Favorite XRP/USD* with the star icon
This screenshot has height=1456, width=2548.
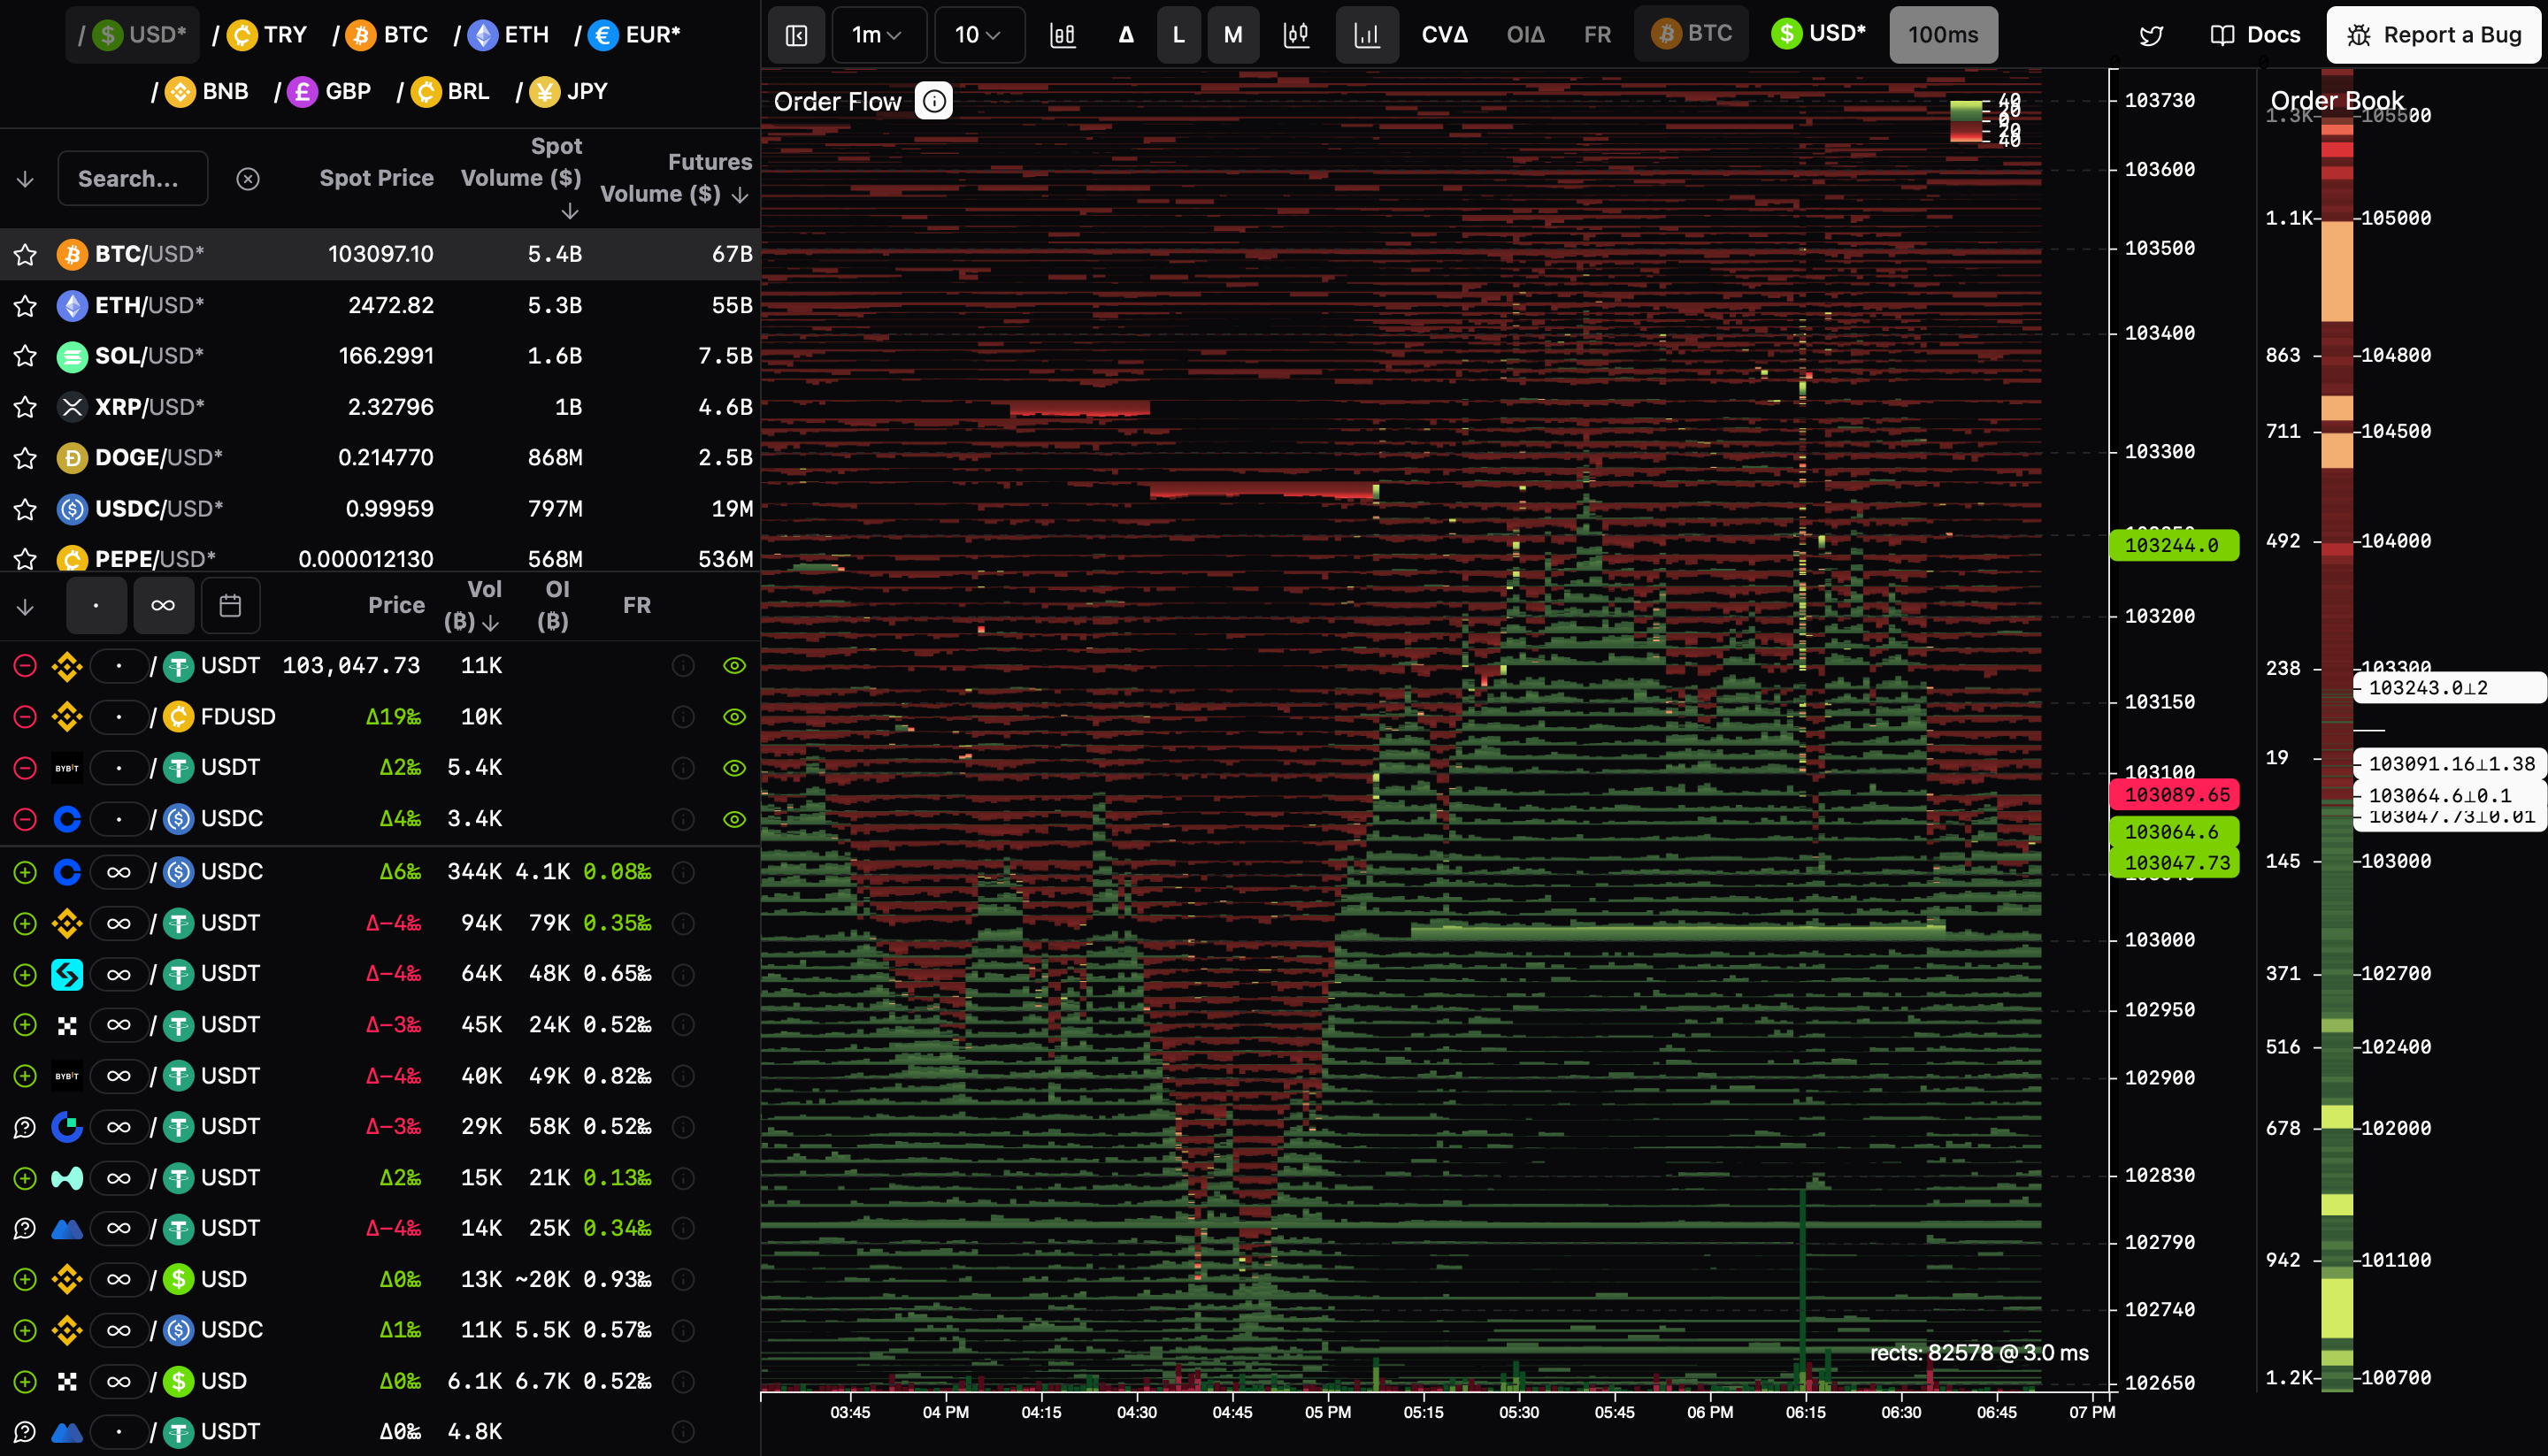coord(25,407)
